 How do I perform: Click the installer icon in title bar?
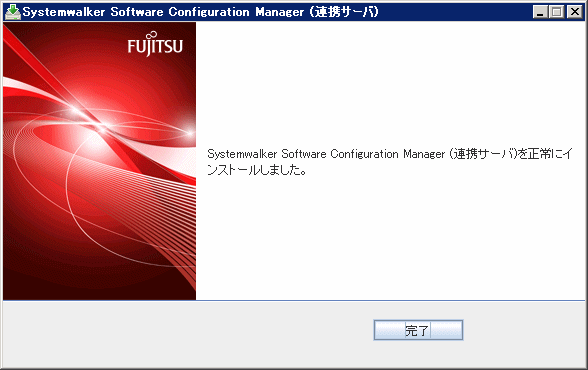[x=13, y=12]
